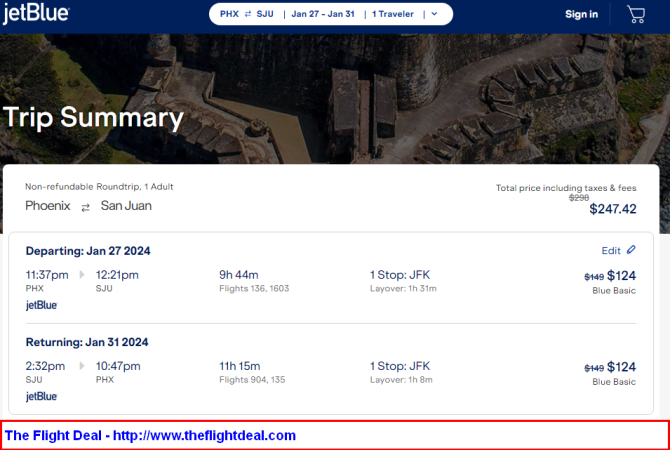Click the arrow between 11:37pm and 12:21pm
The image size is (670, 450).
tap(83, 275)
